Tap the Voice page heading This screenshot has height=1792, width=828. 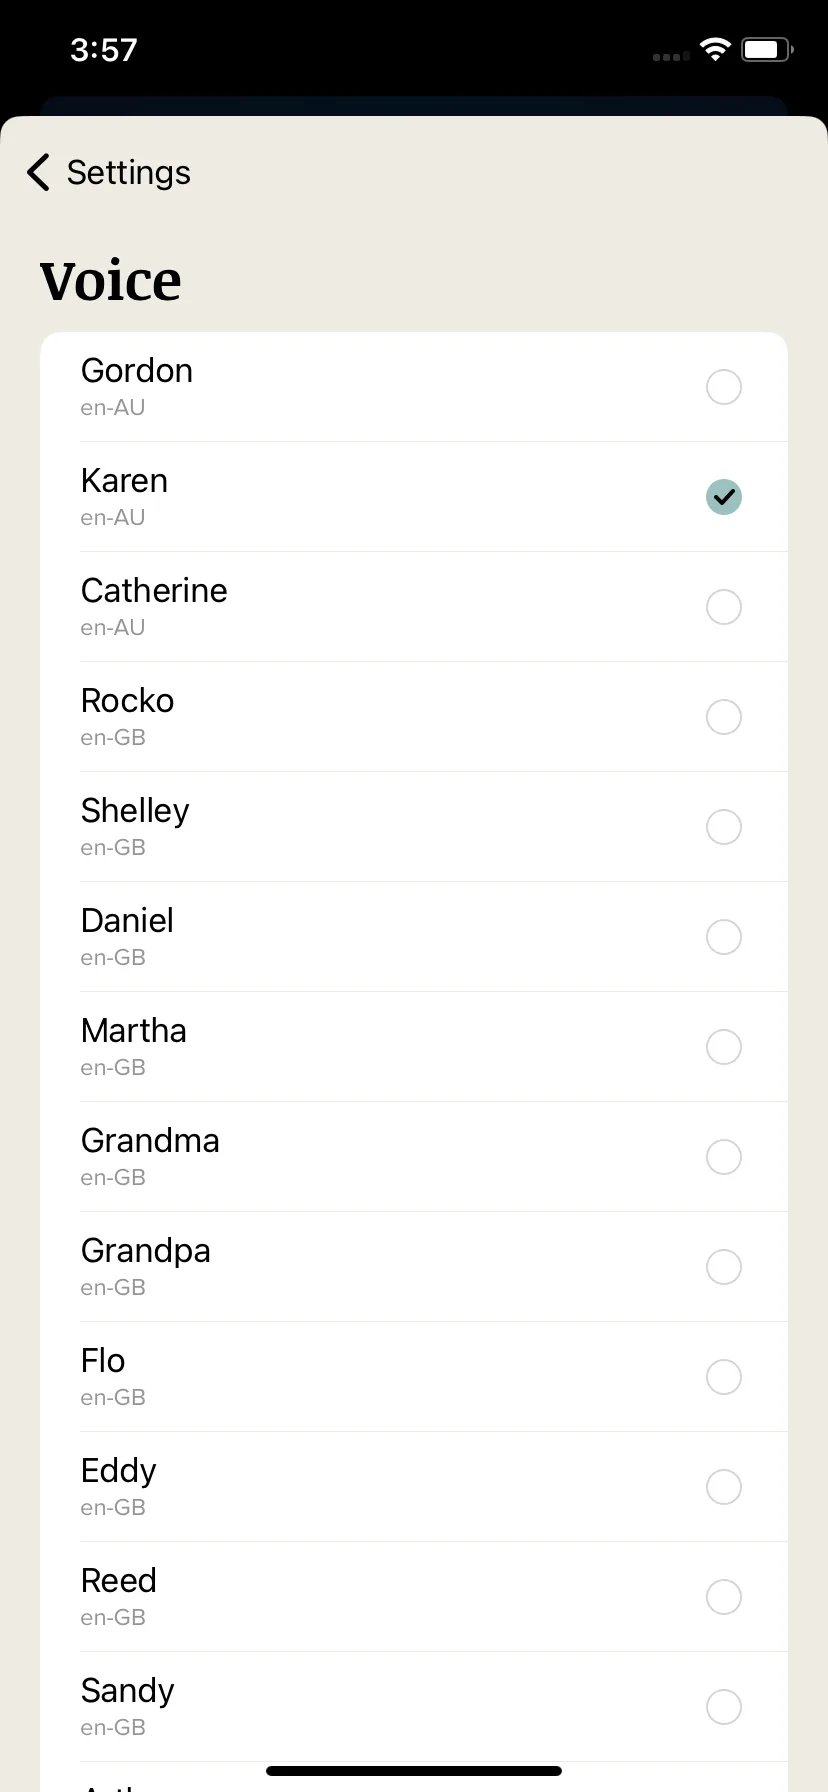(111, 281)
